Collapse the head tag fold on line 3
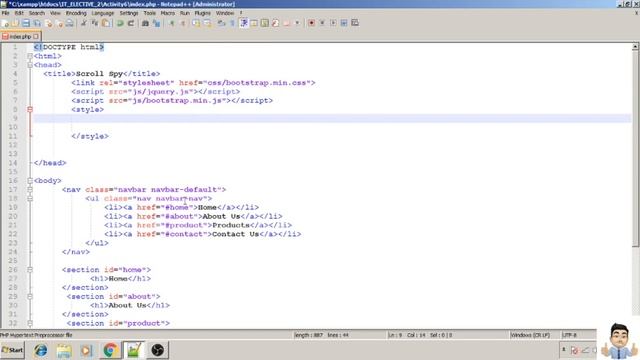Screen dimensions: 640x360 [x=30, y=65]
